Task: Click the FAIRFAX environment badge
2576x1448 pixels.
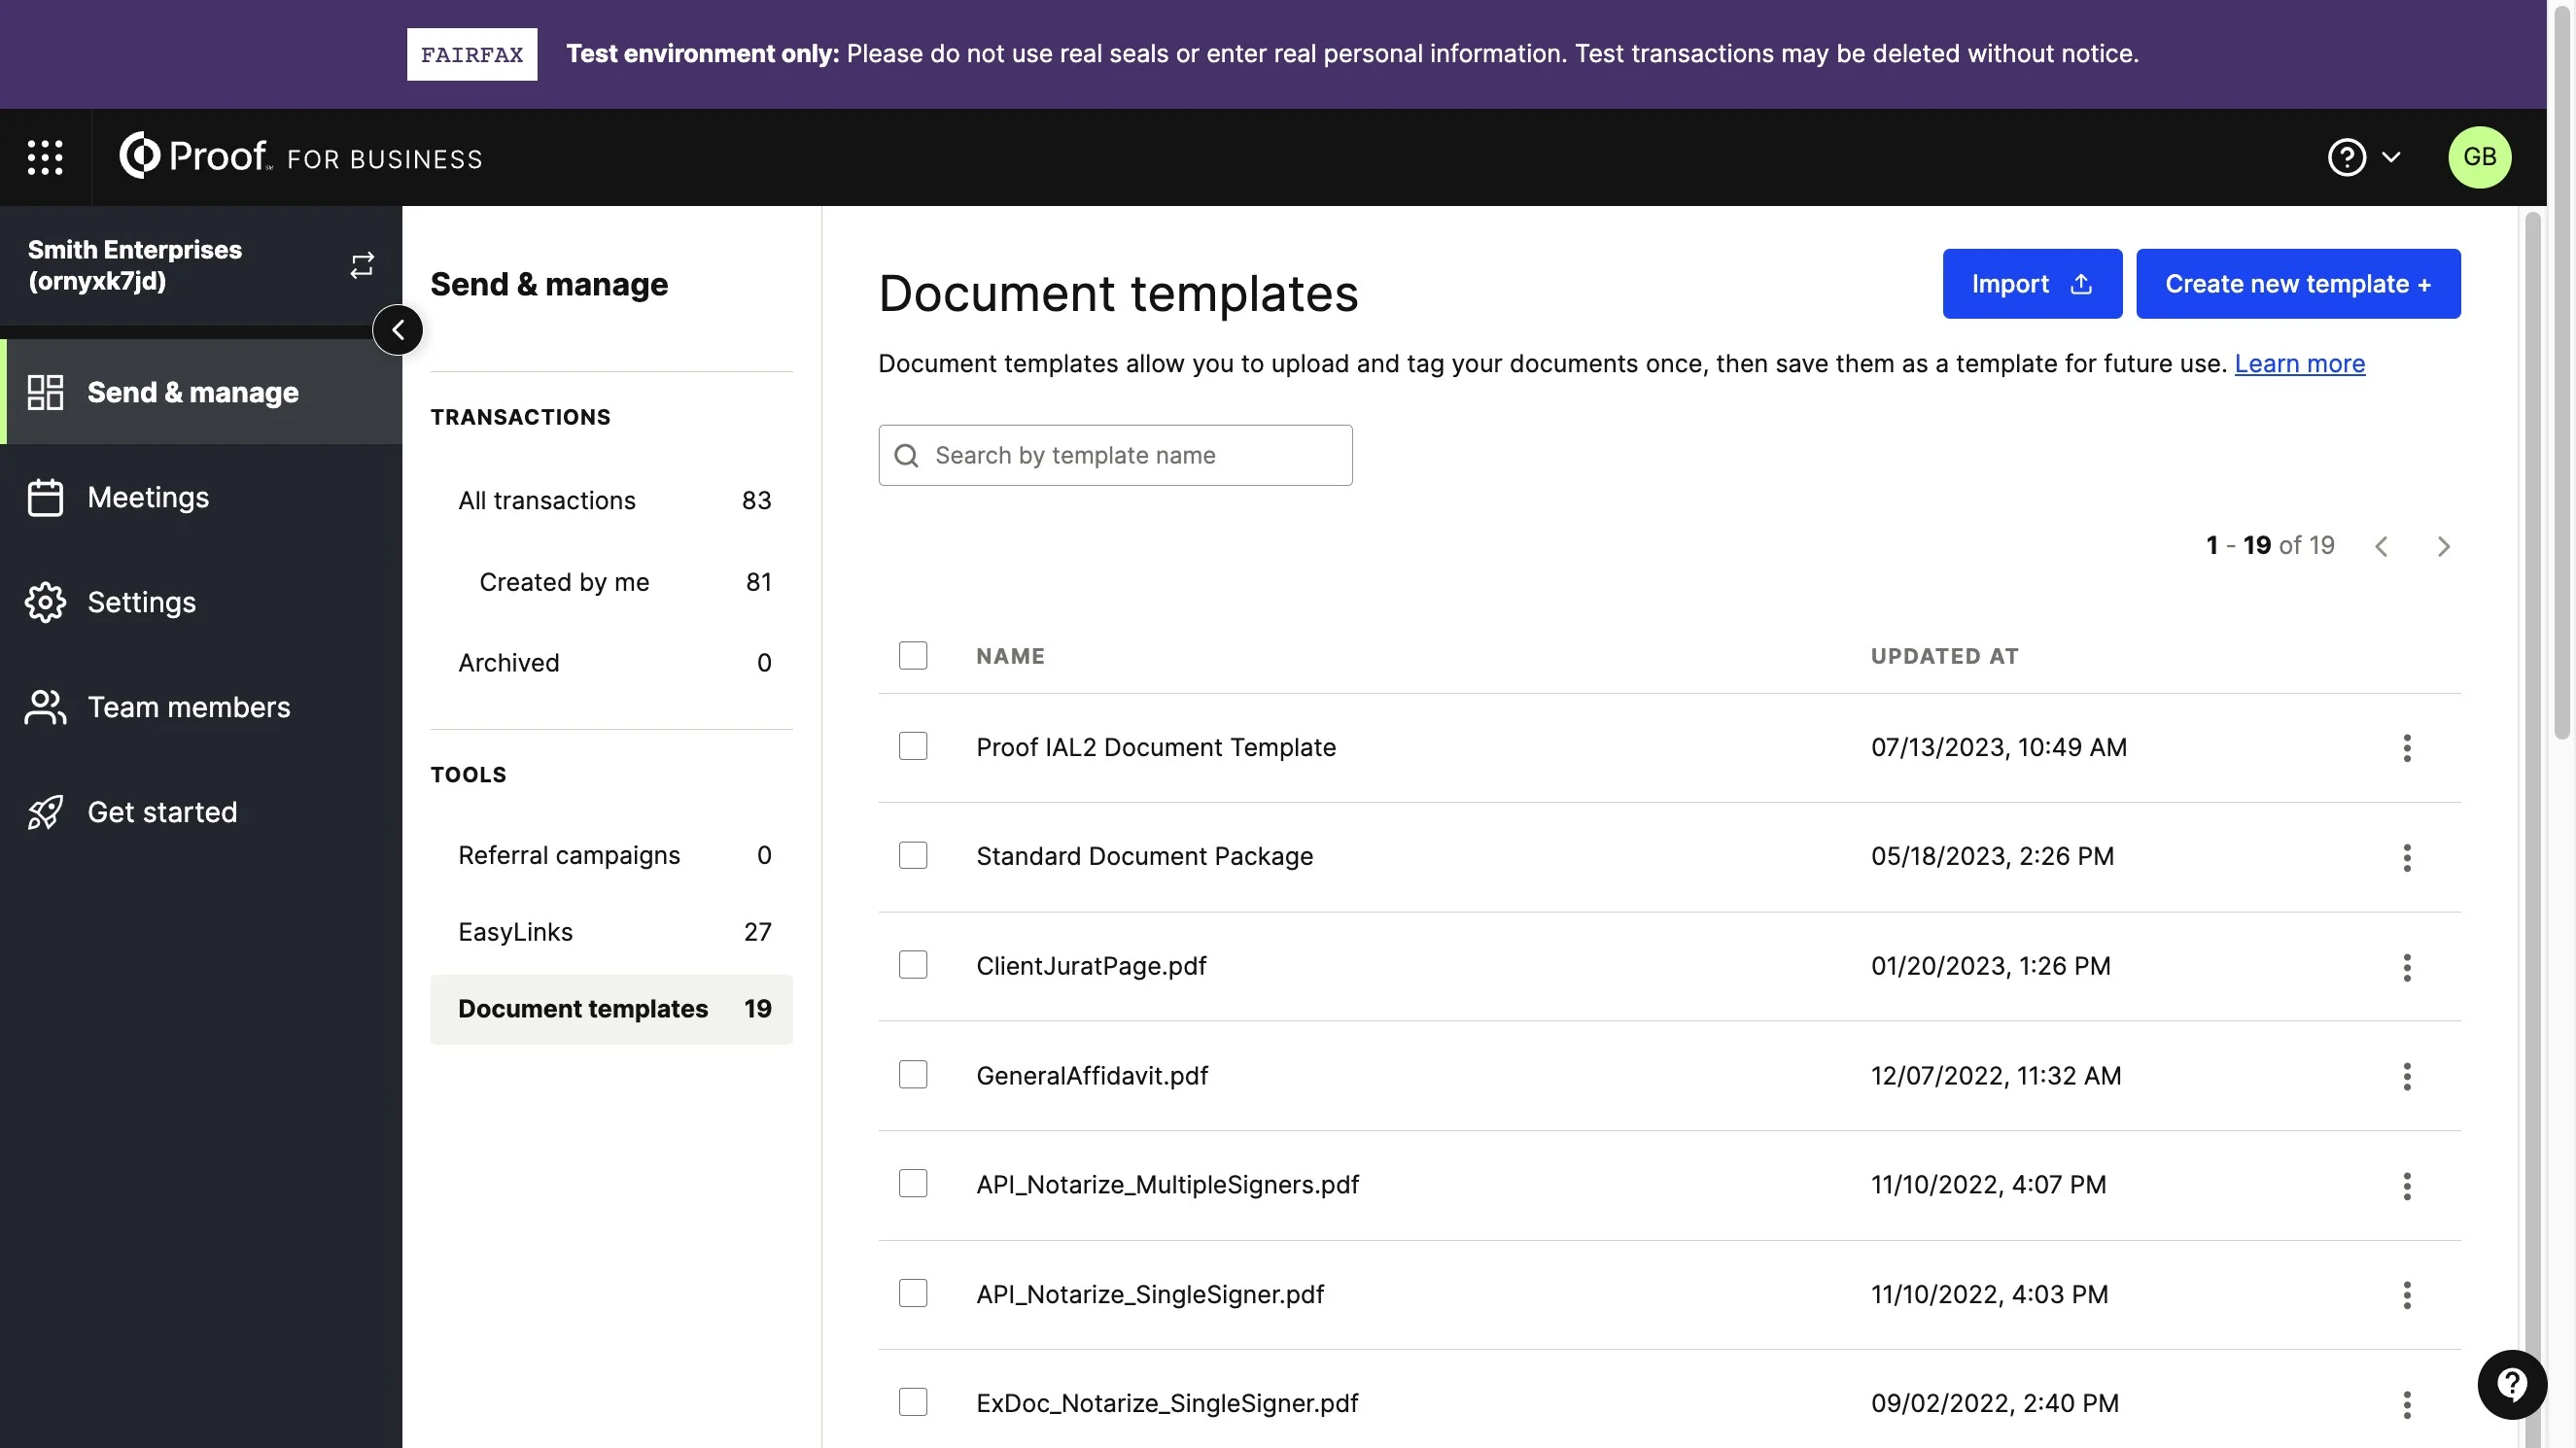Action: click(472, 54)
